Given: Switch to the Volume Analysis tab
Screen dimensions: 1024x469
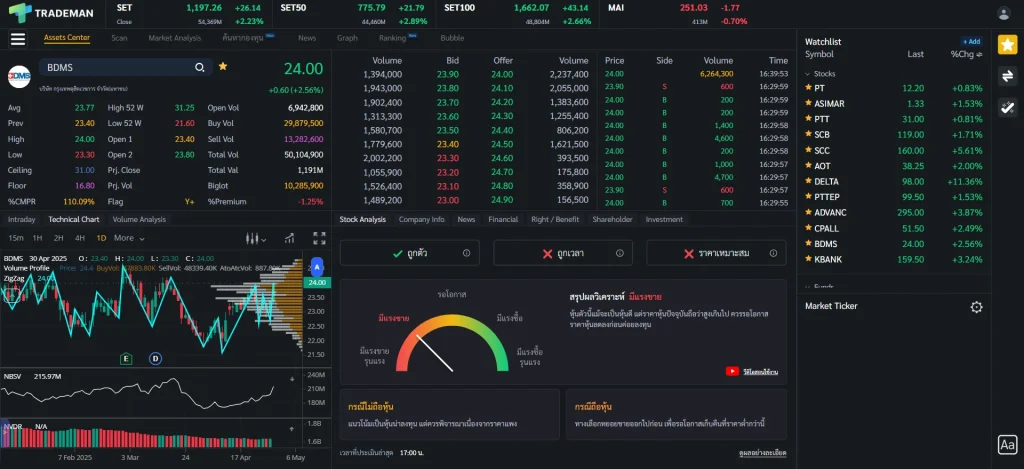Looking at the screenshot, I should coord(139,219).
